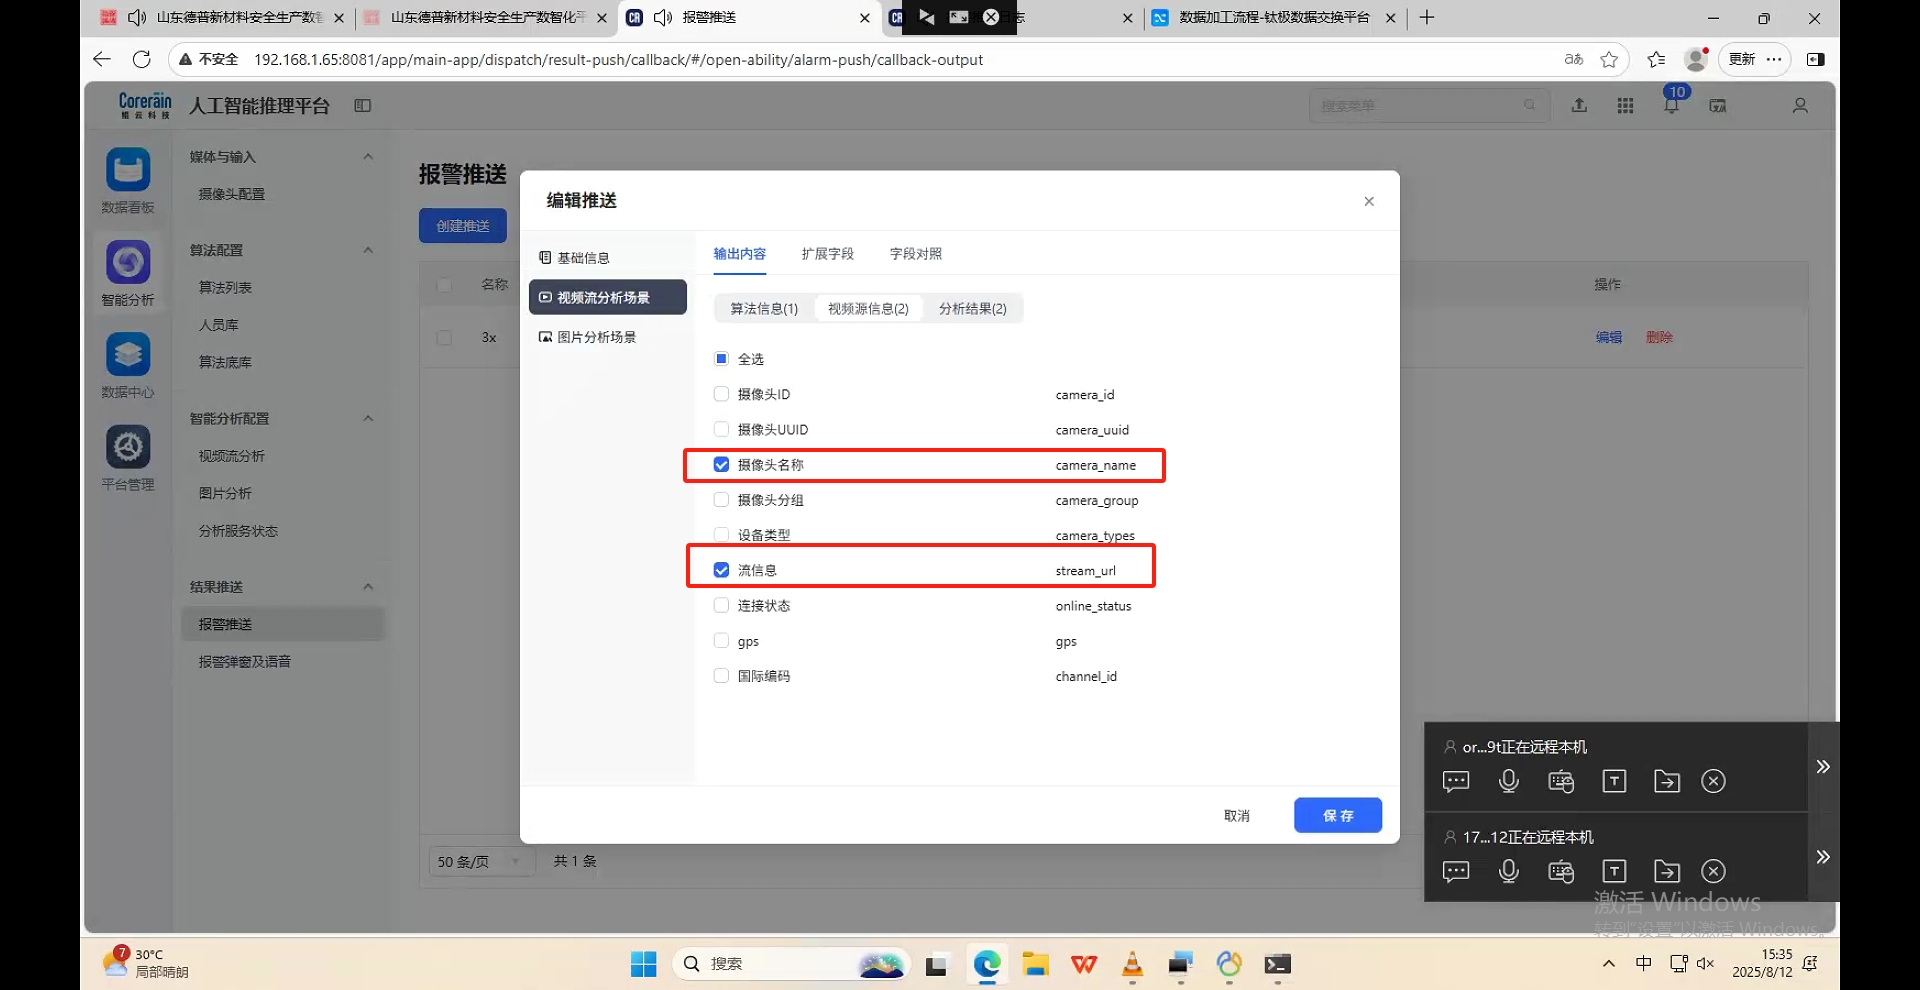Click the browser address bar URL
This screenshot has width=1920, height=990.
(618, 60)
